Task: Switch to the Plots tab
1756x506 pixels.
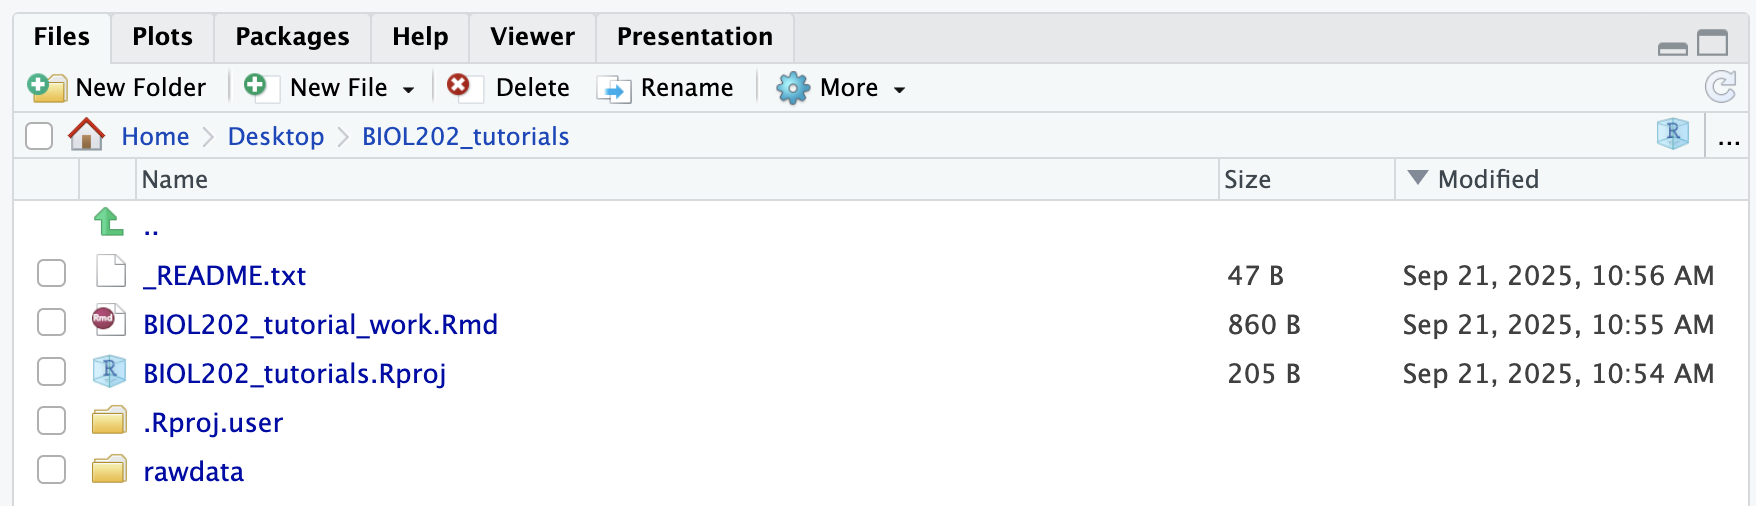Action: 162,37
